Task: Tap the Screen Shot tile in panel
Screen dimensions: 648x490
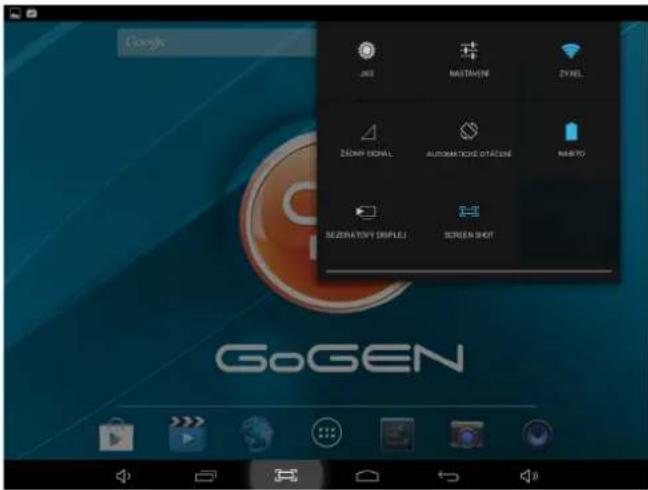Action: pyautogui.click(x=469, y=221)
